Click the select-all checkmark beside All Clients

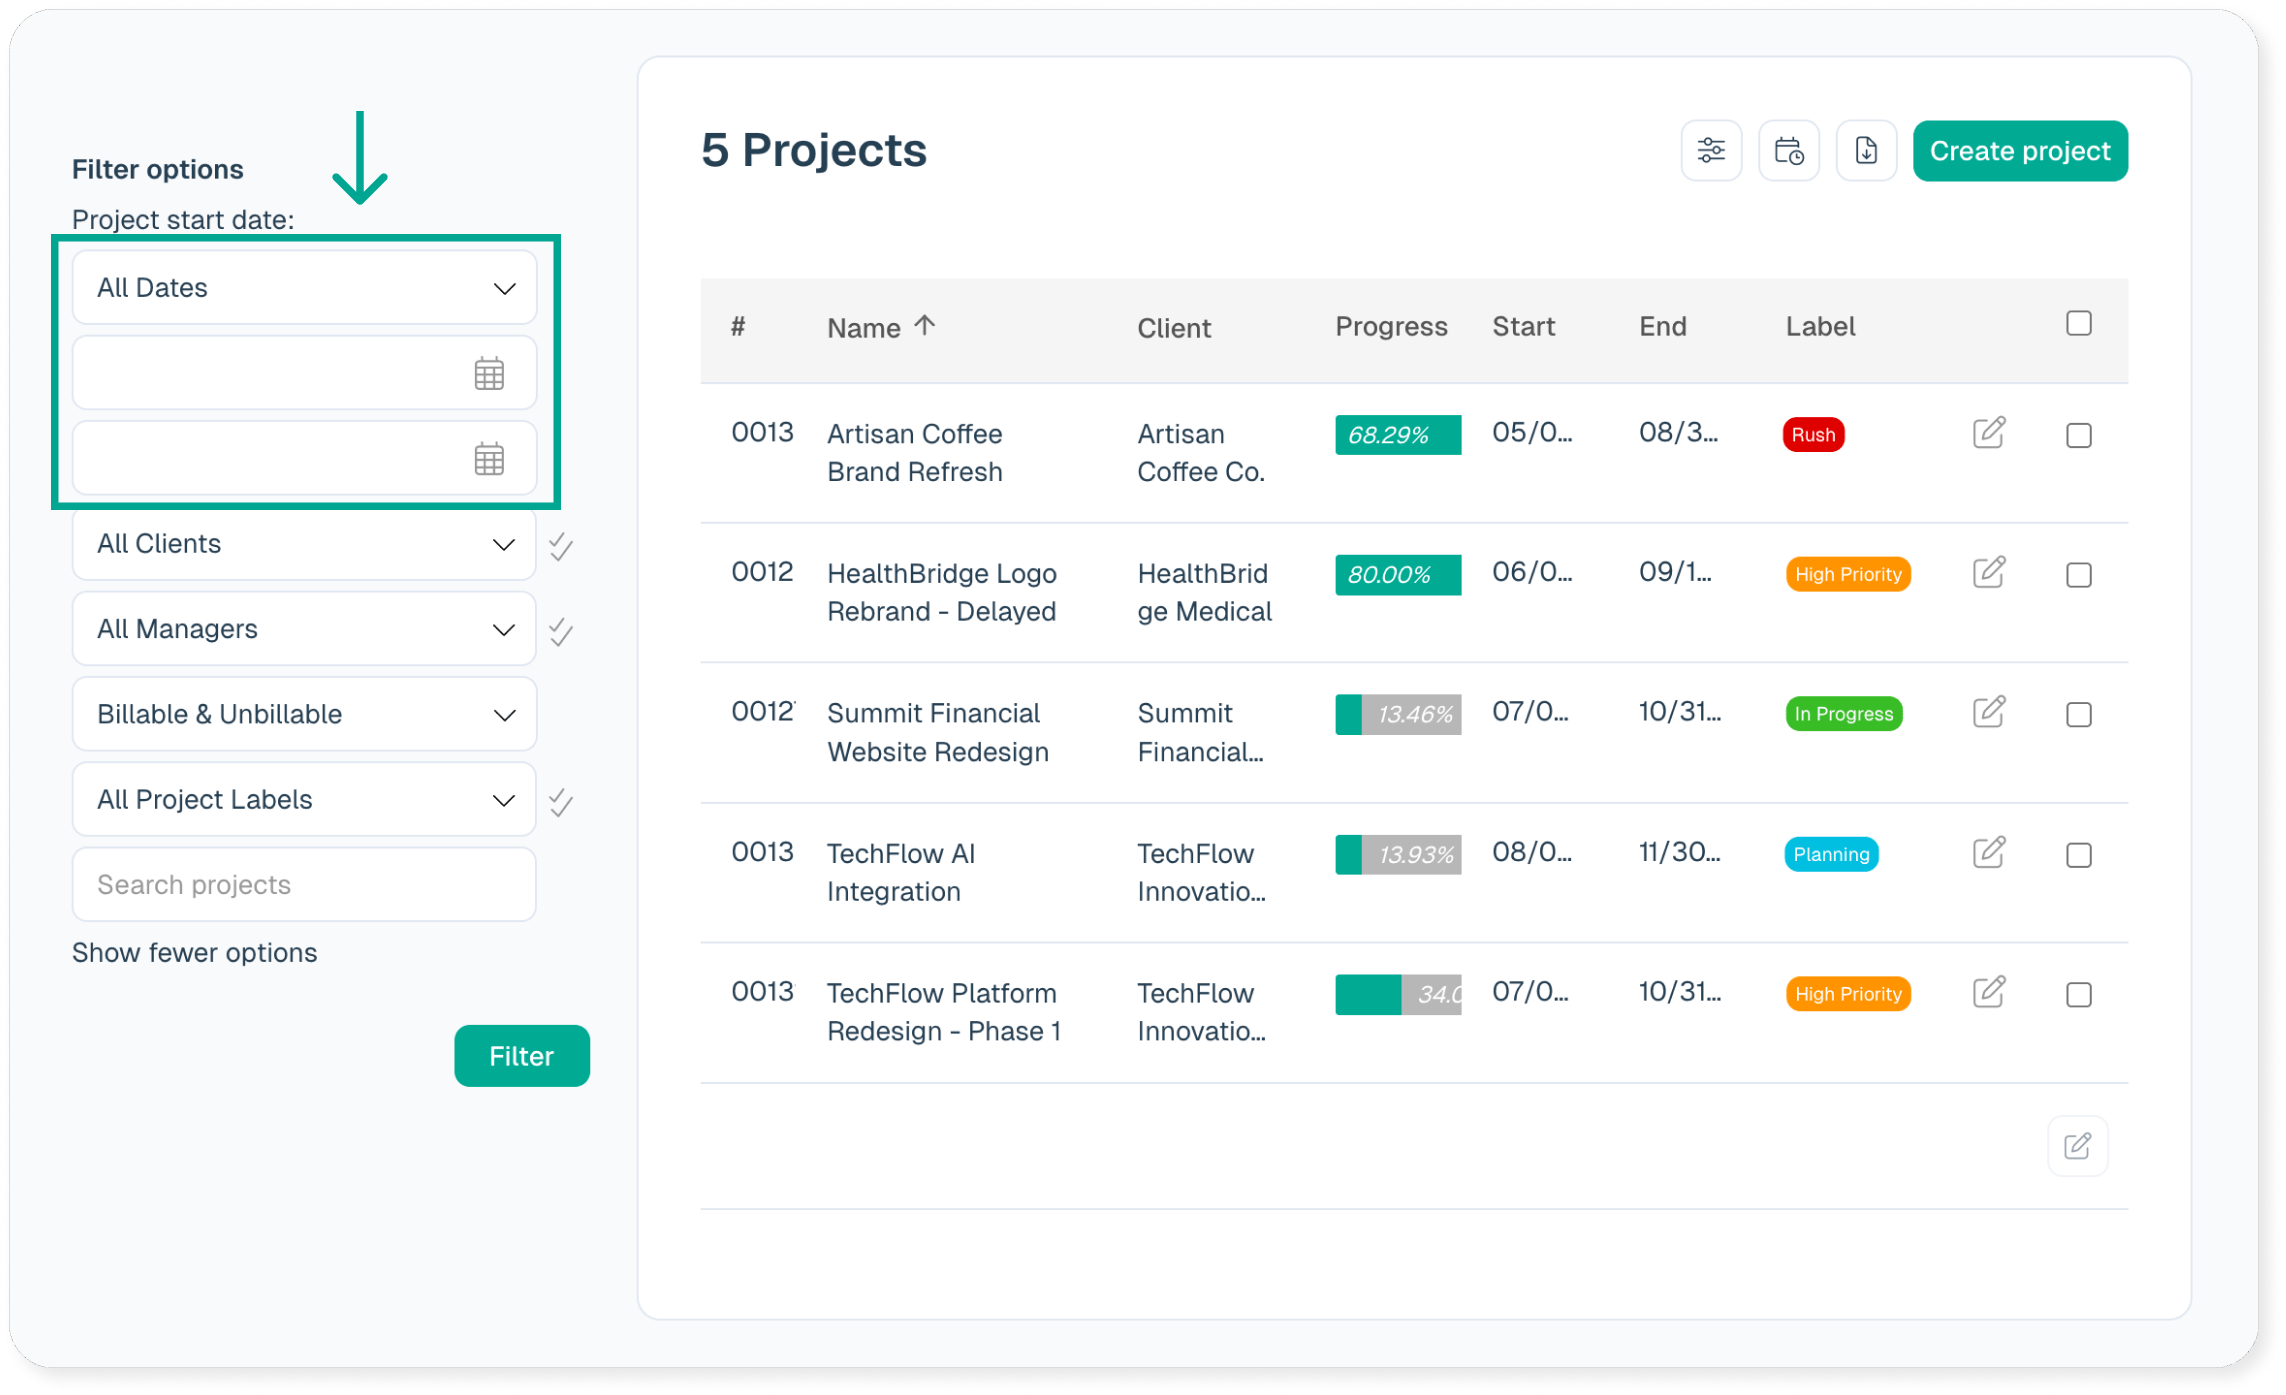(x=561, y=546)
